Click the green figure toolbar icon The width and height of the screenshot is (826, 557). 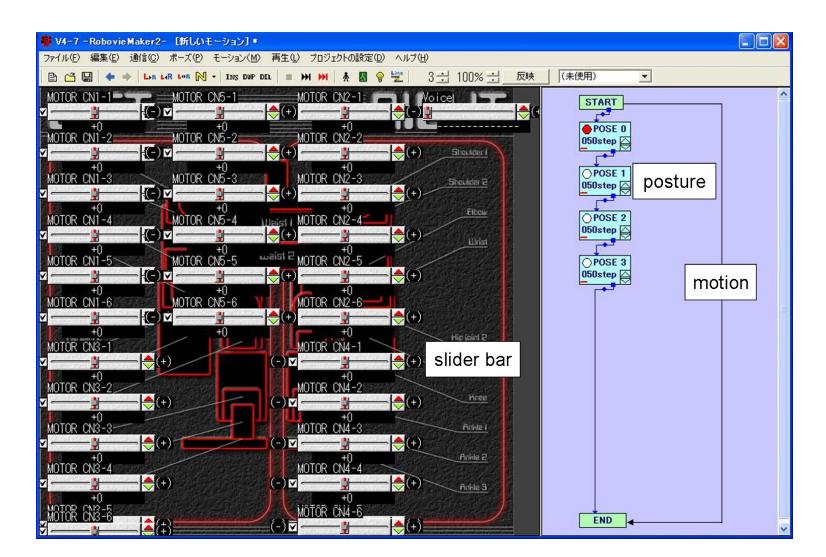[363, 77]
